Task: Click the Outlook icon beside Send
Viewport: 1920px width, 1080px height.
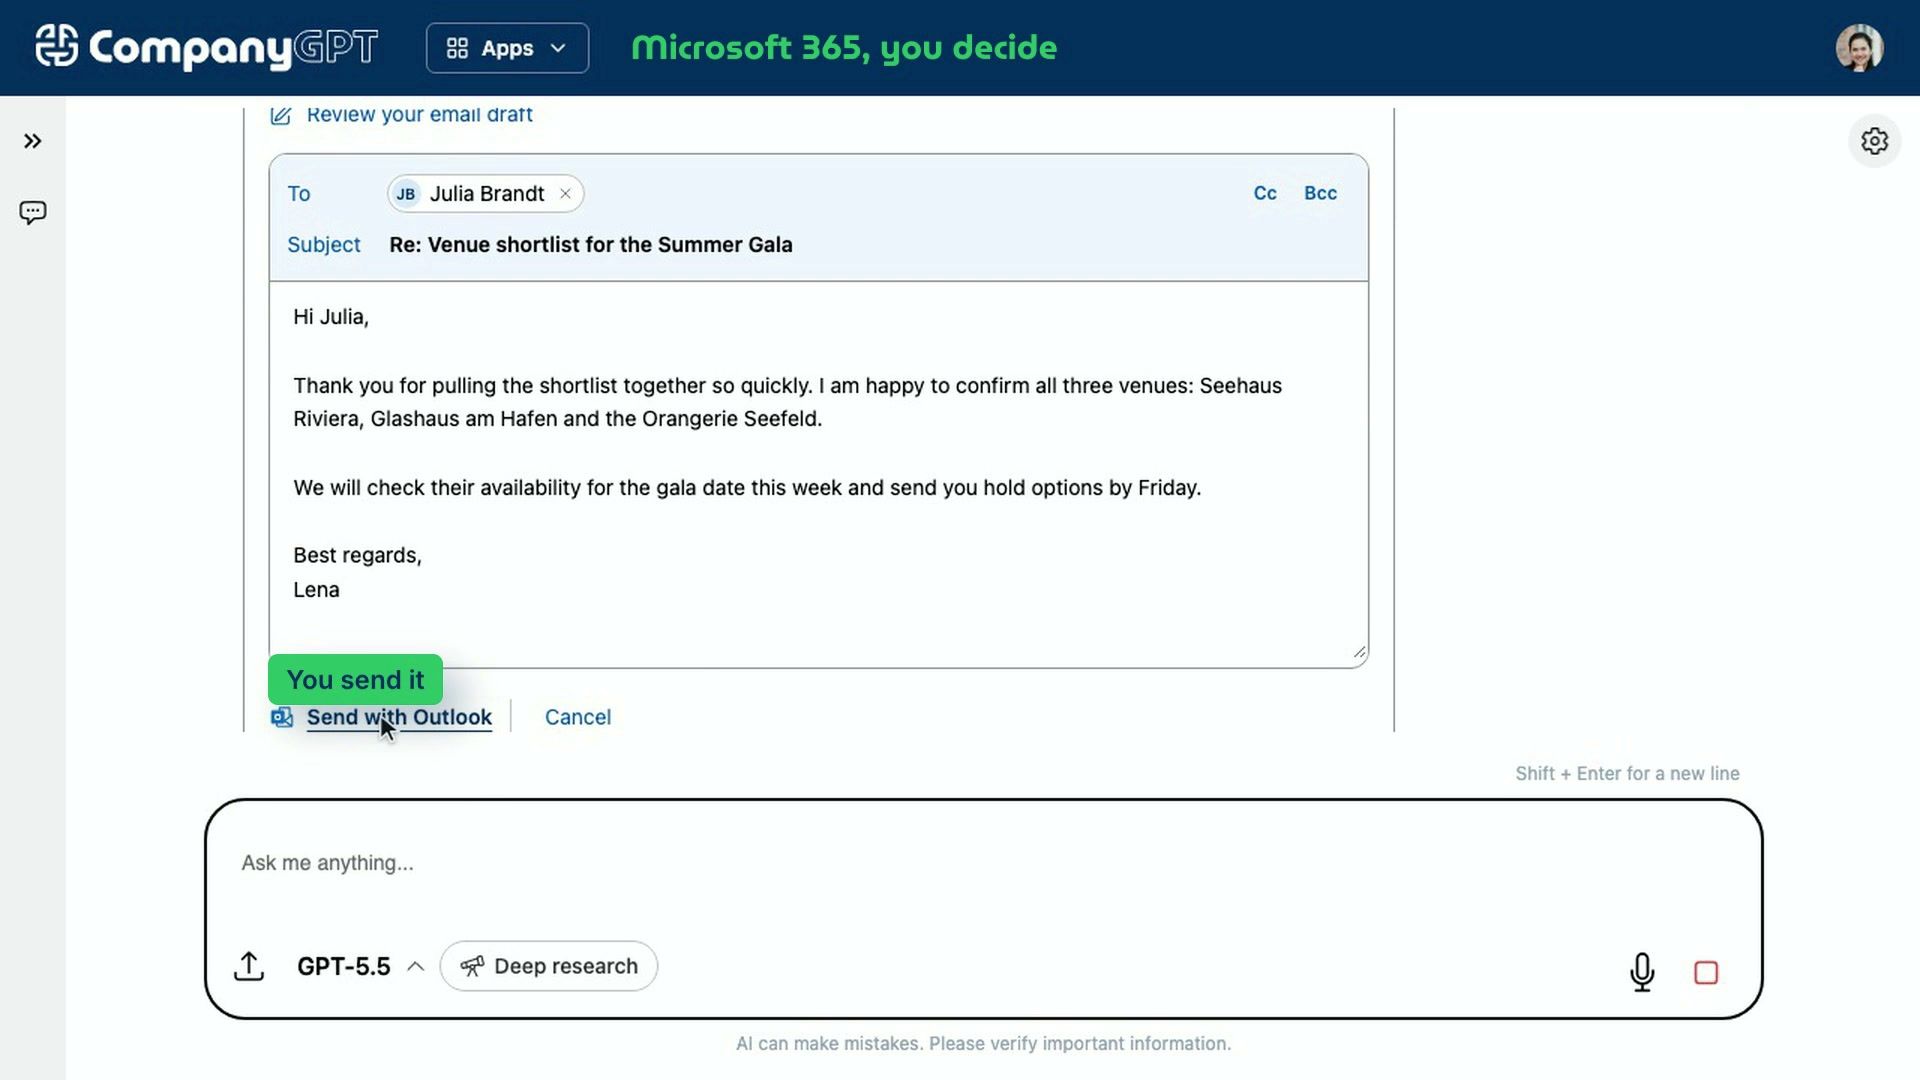Action: 282,717
